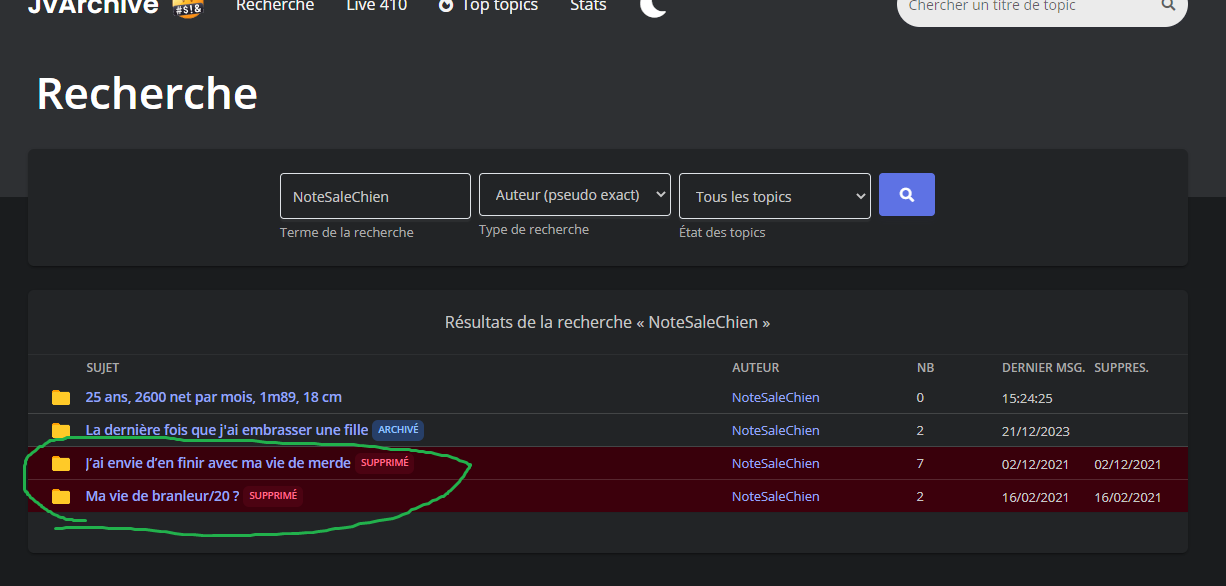
Task: Click the flame icon beside Top topics
Action: pyautogui.click(x=446, y=6)
